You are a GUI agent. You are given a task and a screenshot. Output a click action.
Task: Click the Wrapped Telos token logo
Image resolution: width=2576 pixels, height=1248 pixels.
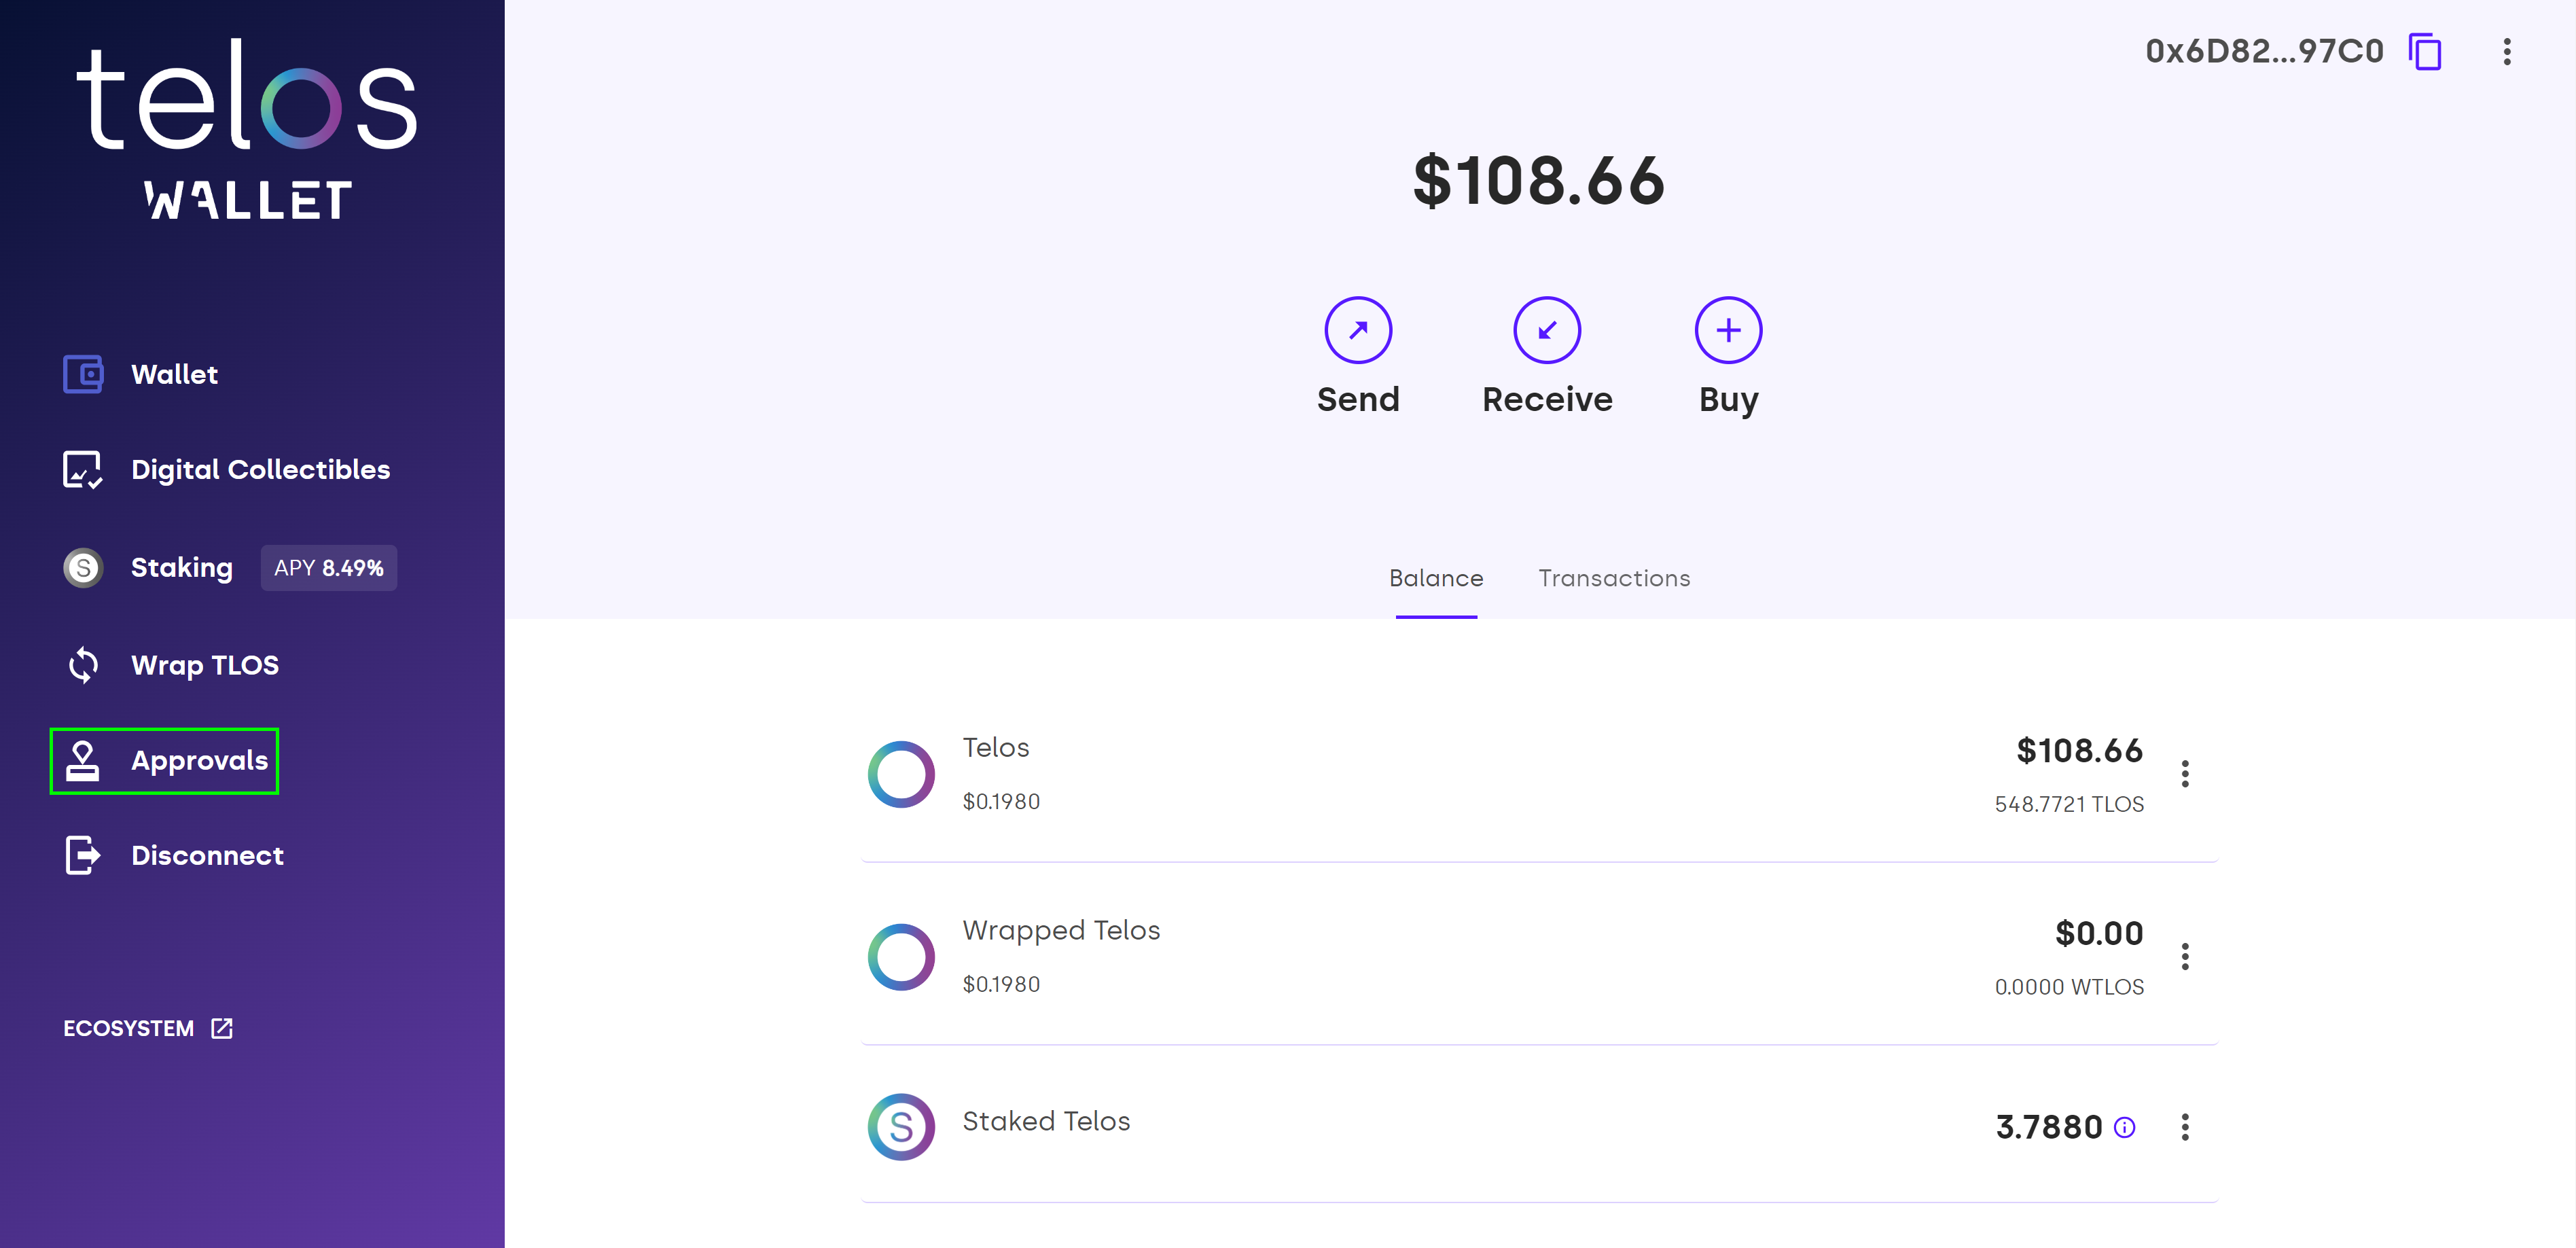tap(901, 957)
